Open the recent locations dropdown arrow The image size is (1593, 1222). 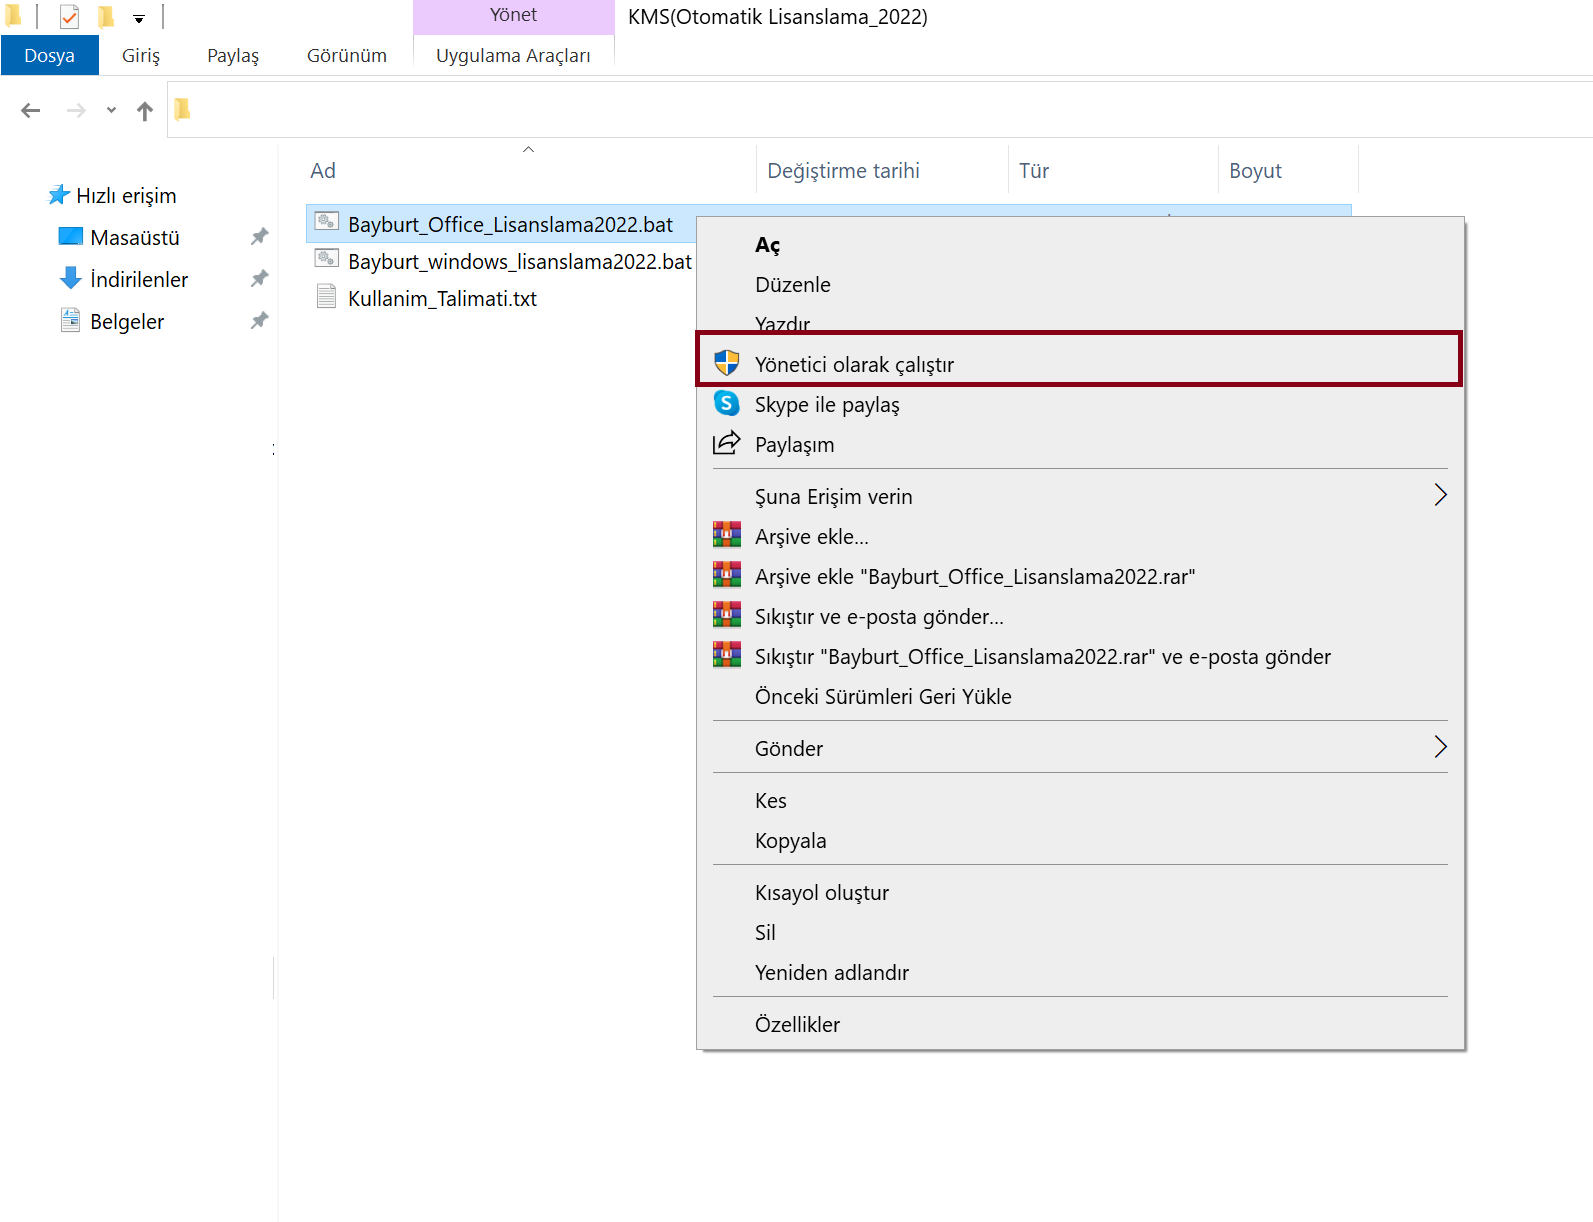(x=111, y=110)
